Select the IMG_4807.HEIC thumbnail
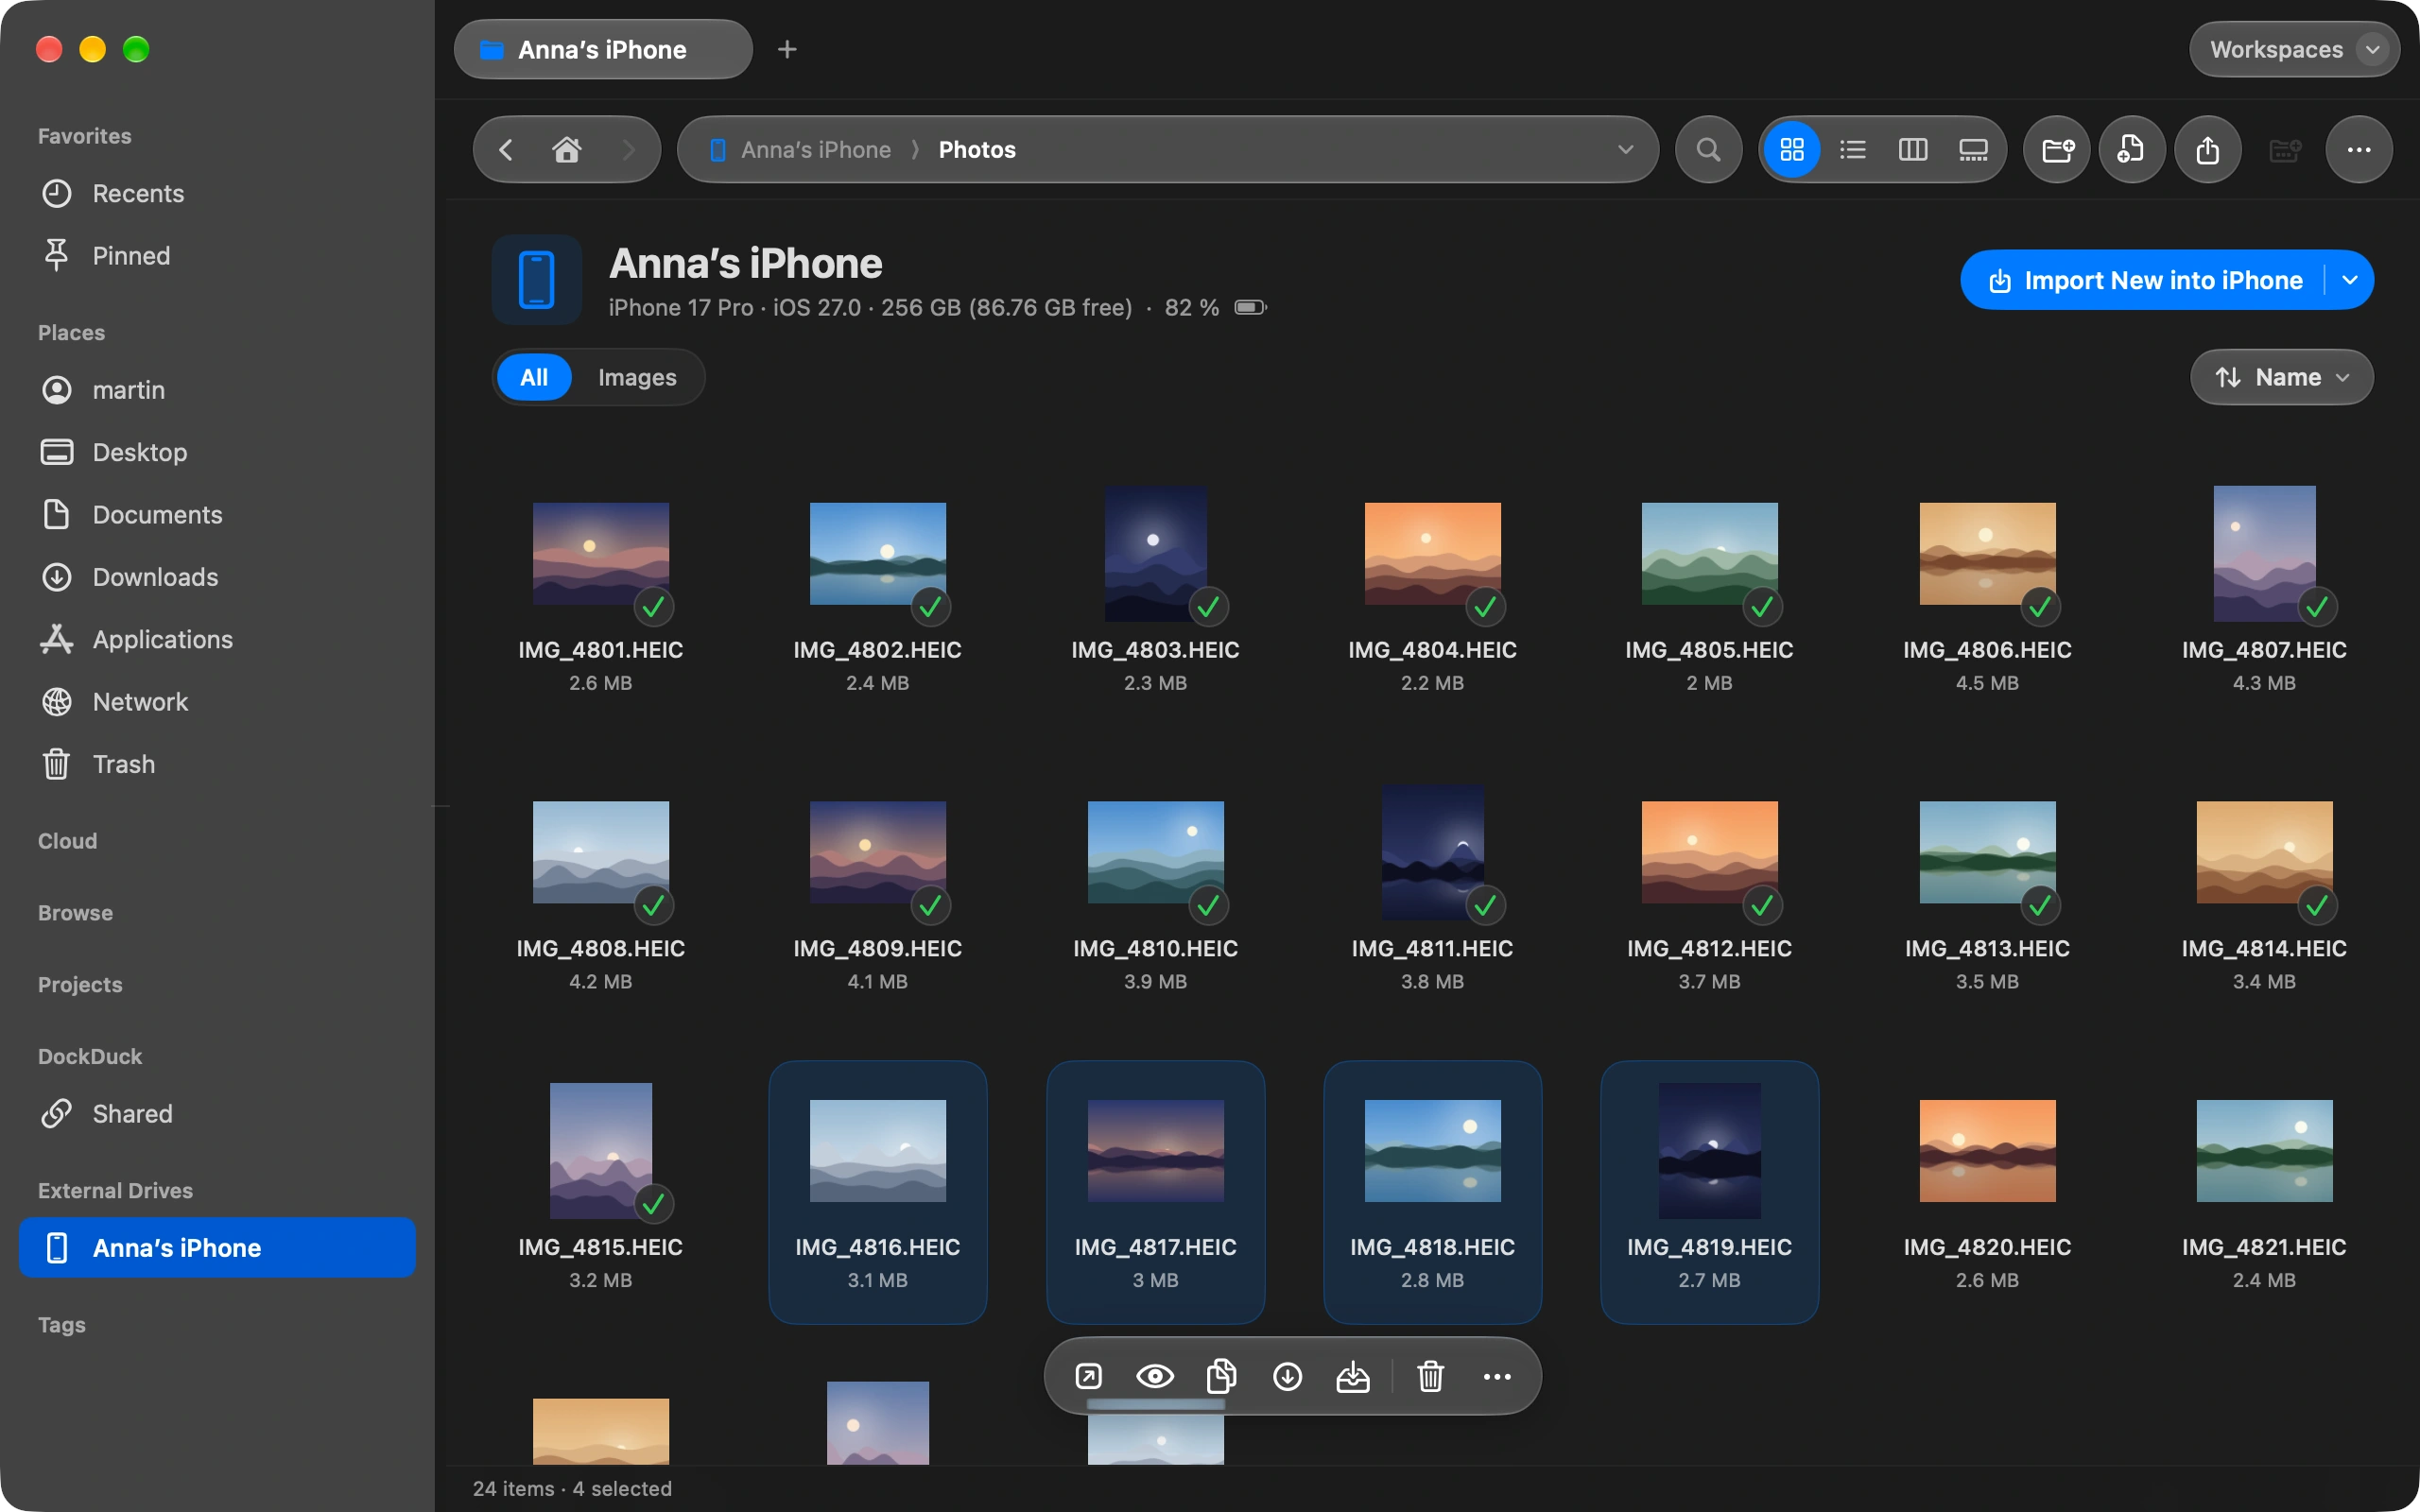Image resolution: width=2420 pixels, height=1512 pixels. (2264, 554)
